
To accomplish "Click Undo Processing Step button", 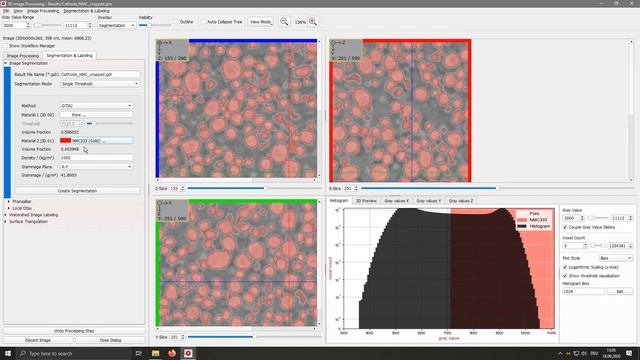I will point(74,331).
